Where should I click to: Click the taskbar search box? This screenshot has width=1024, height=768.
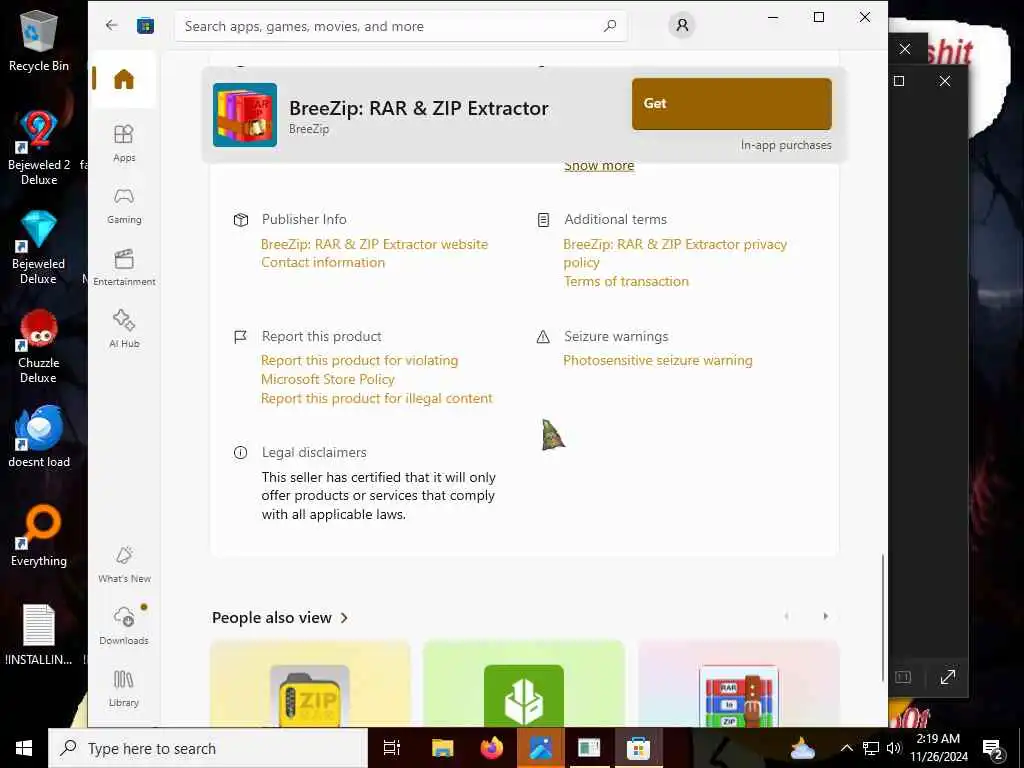[208, 748]
